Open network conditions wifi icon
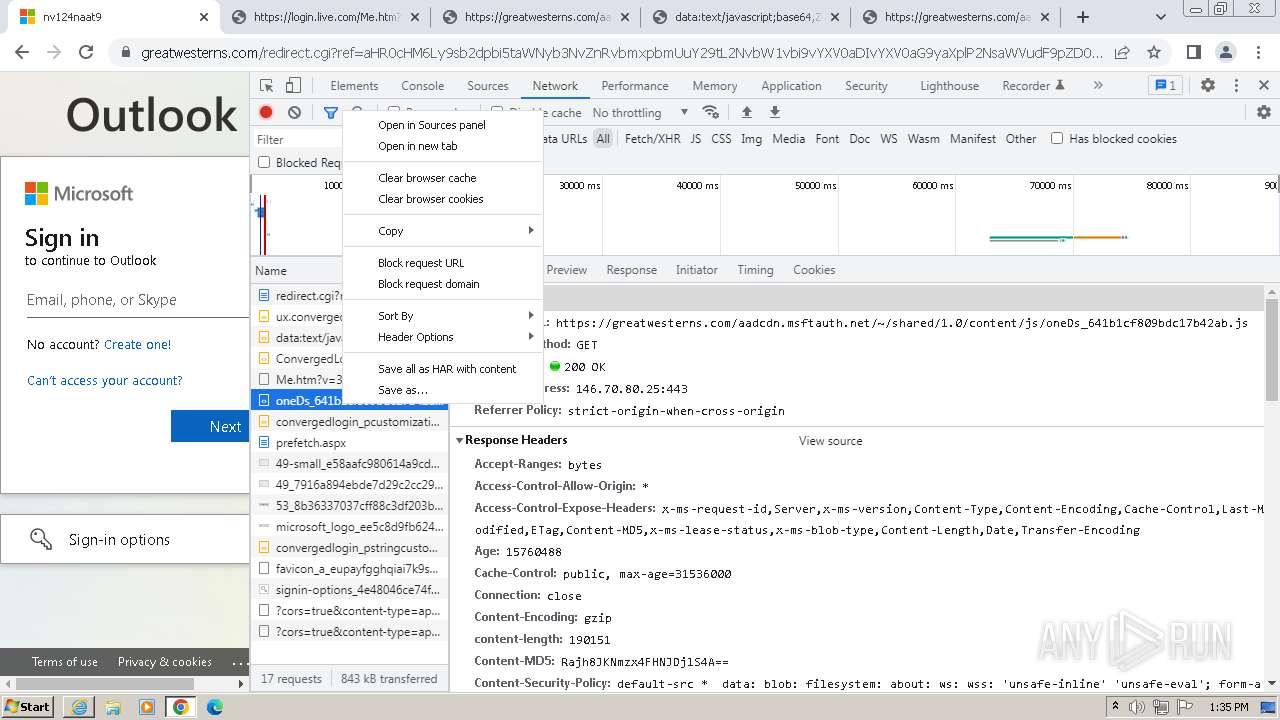Image resolution: width=1280 pixels, height=720 pixels. click(x=711, y=112)
